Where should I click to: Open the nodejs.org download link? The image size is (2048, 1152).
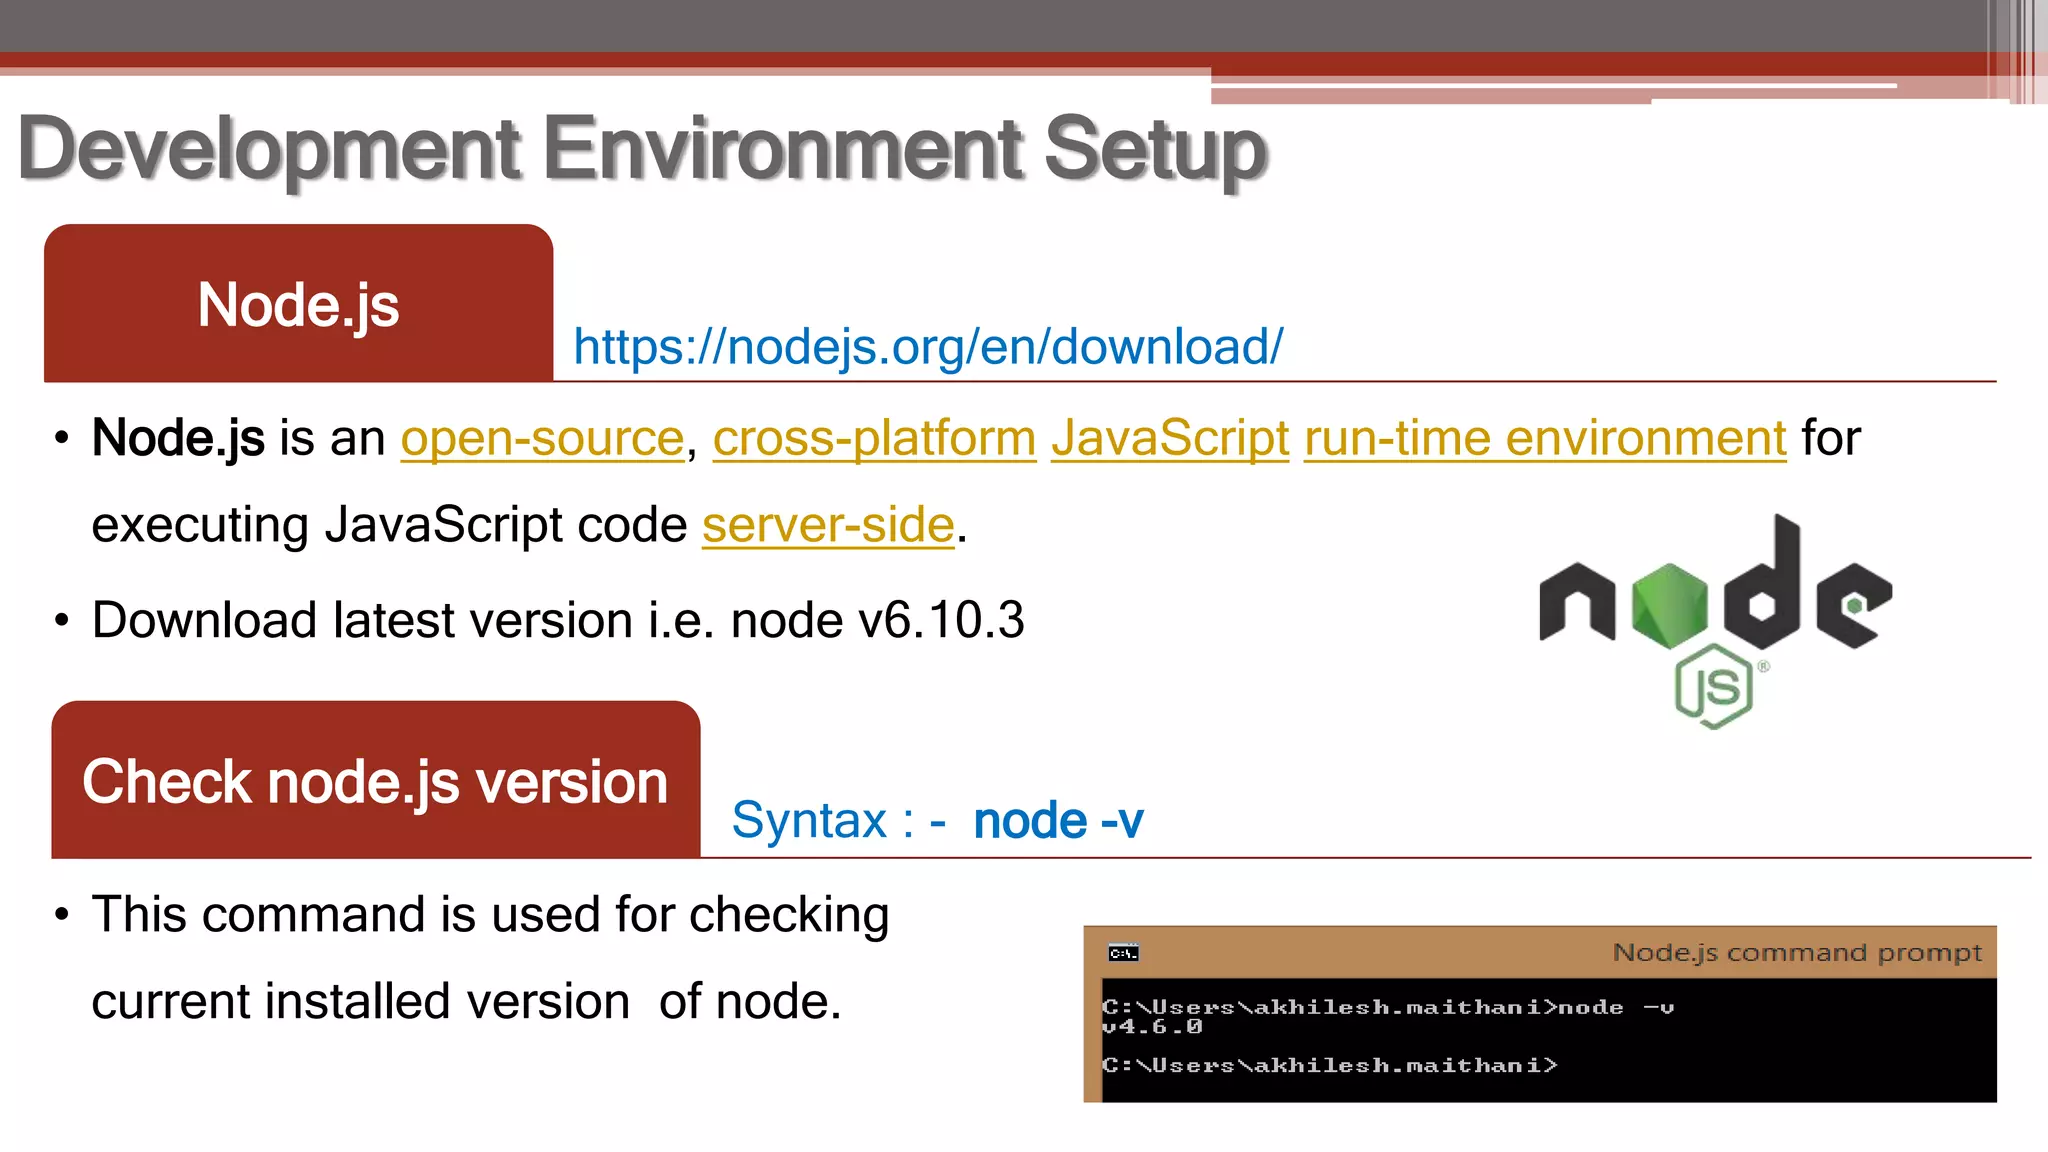(928, 347)
